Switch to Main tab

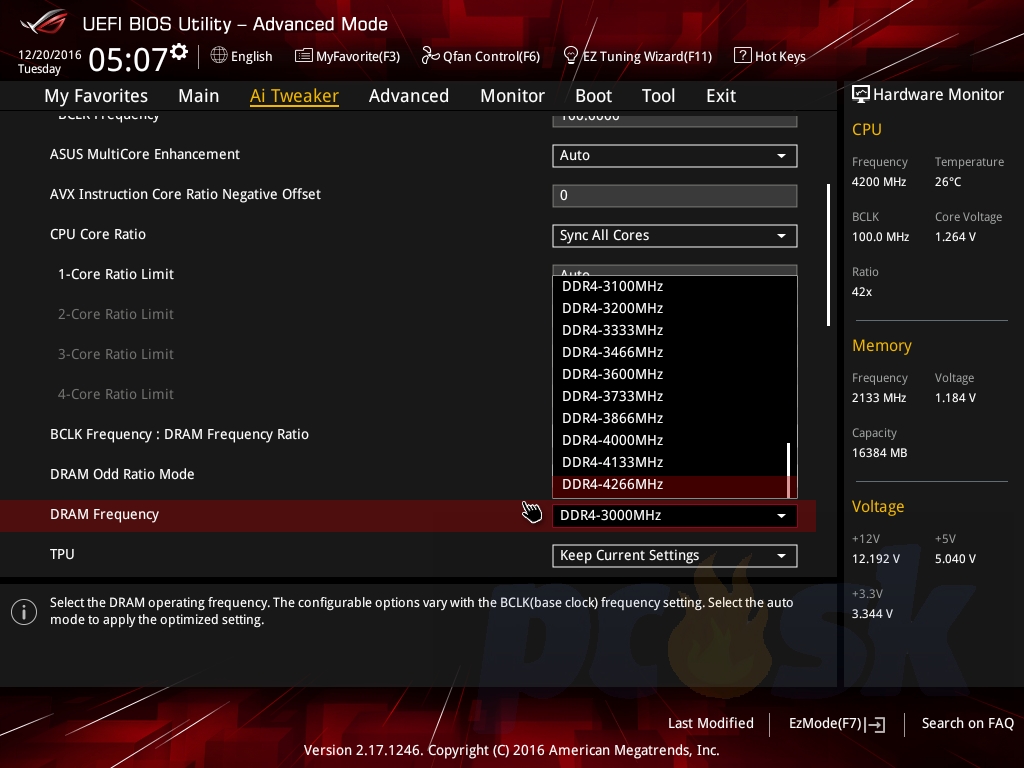coord(199,96)
